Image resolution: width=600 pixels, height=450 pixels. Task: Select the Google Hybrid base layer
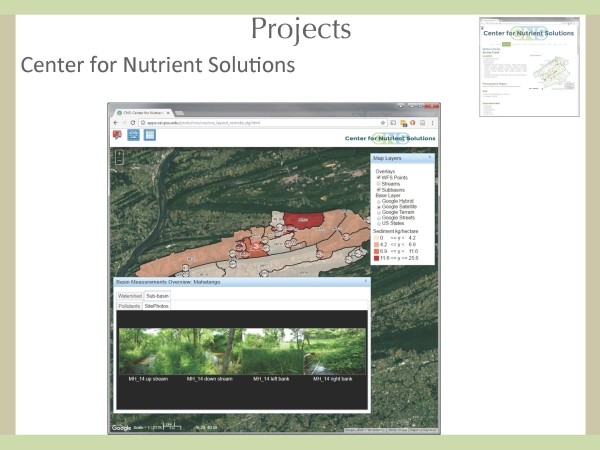379,201
